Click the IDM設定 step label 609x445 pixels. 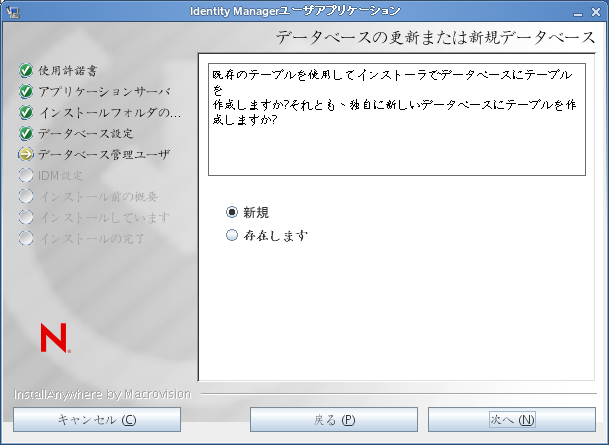coord(61,176)
